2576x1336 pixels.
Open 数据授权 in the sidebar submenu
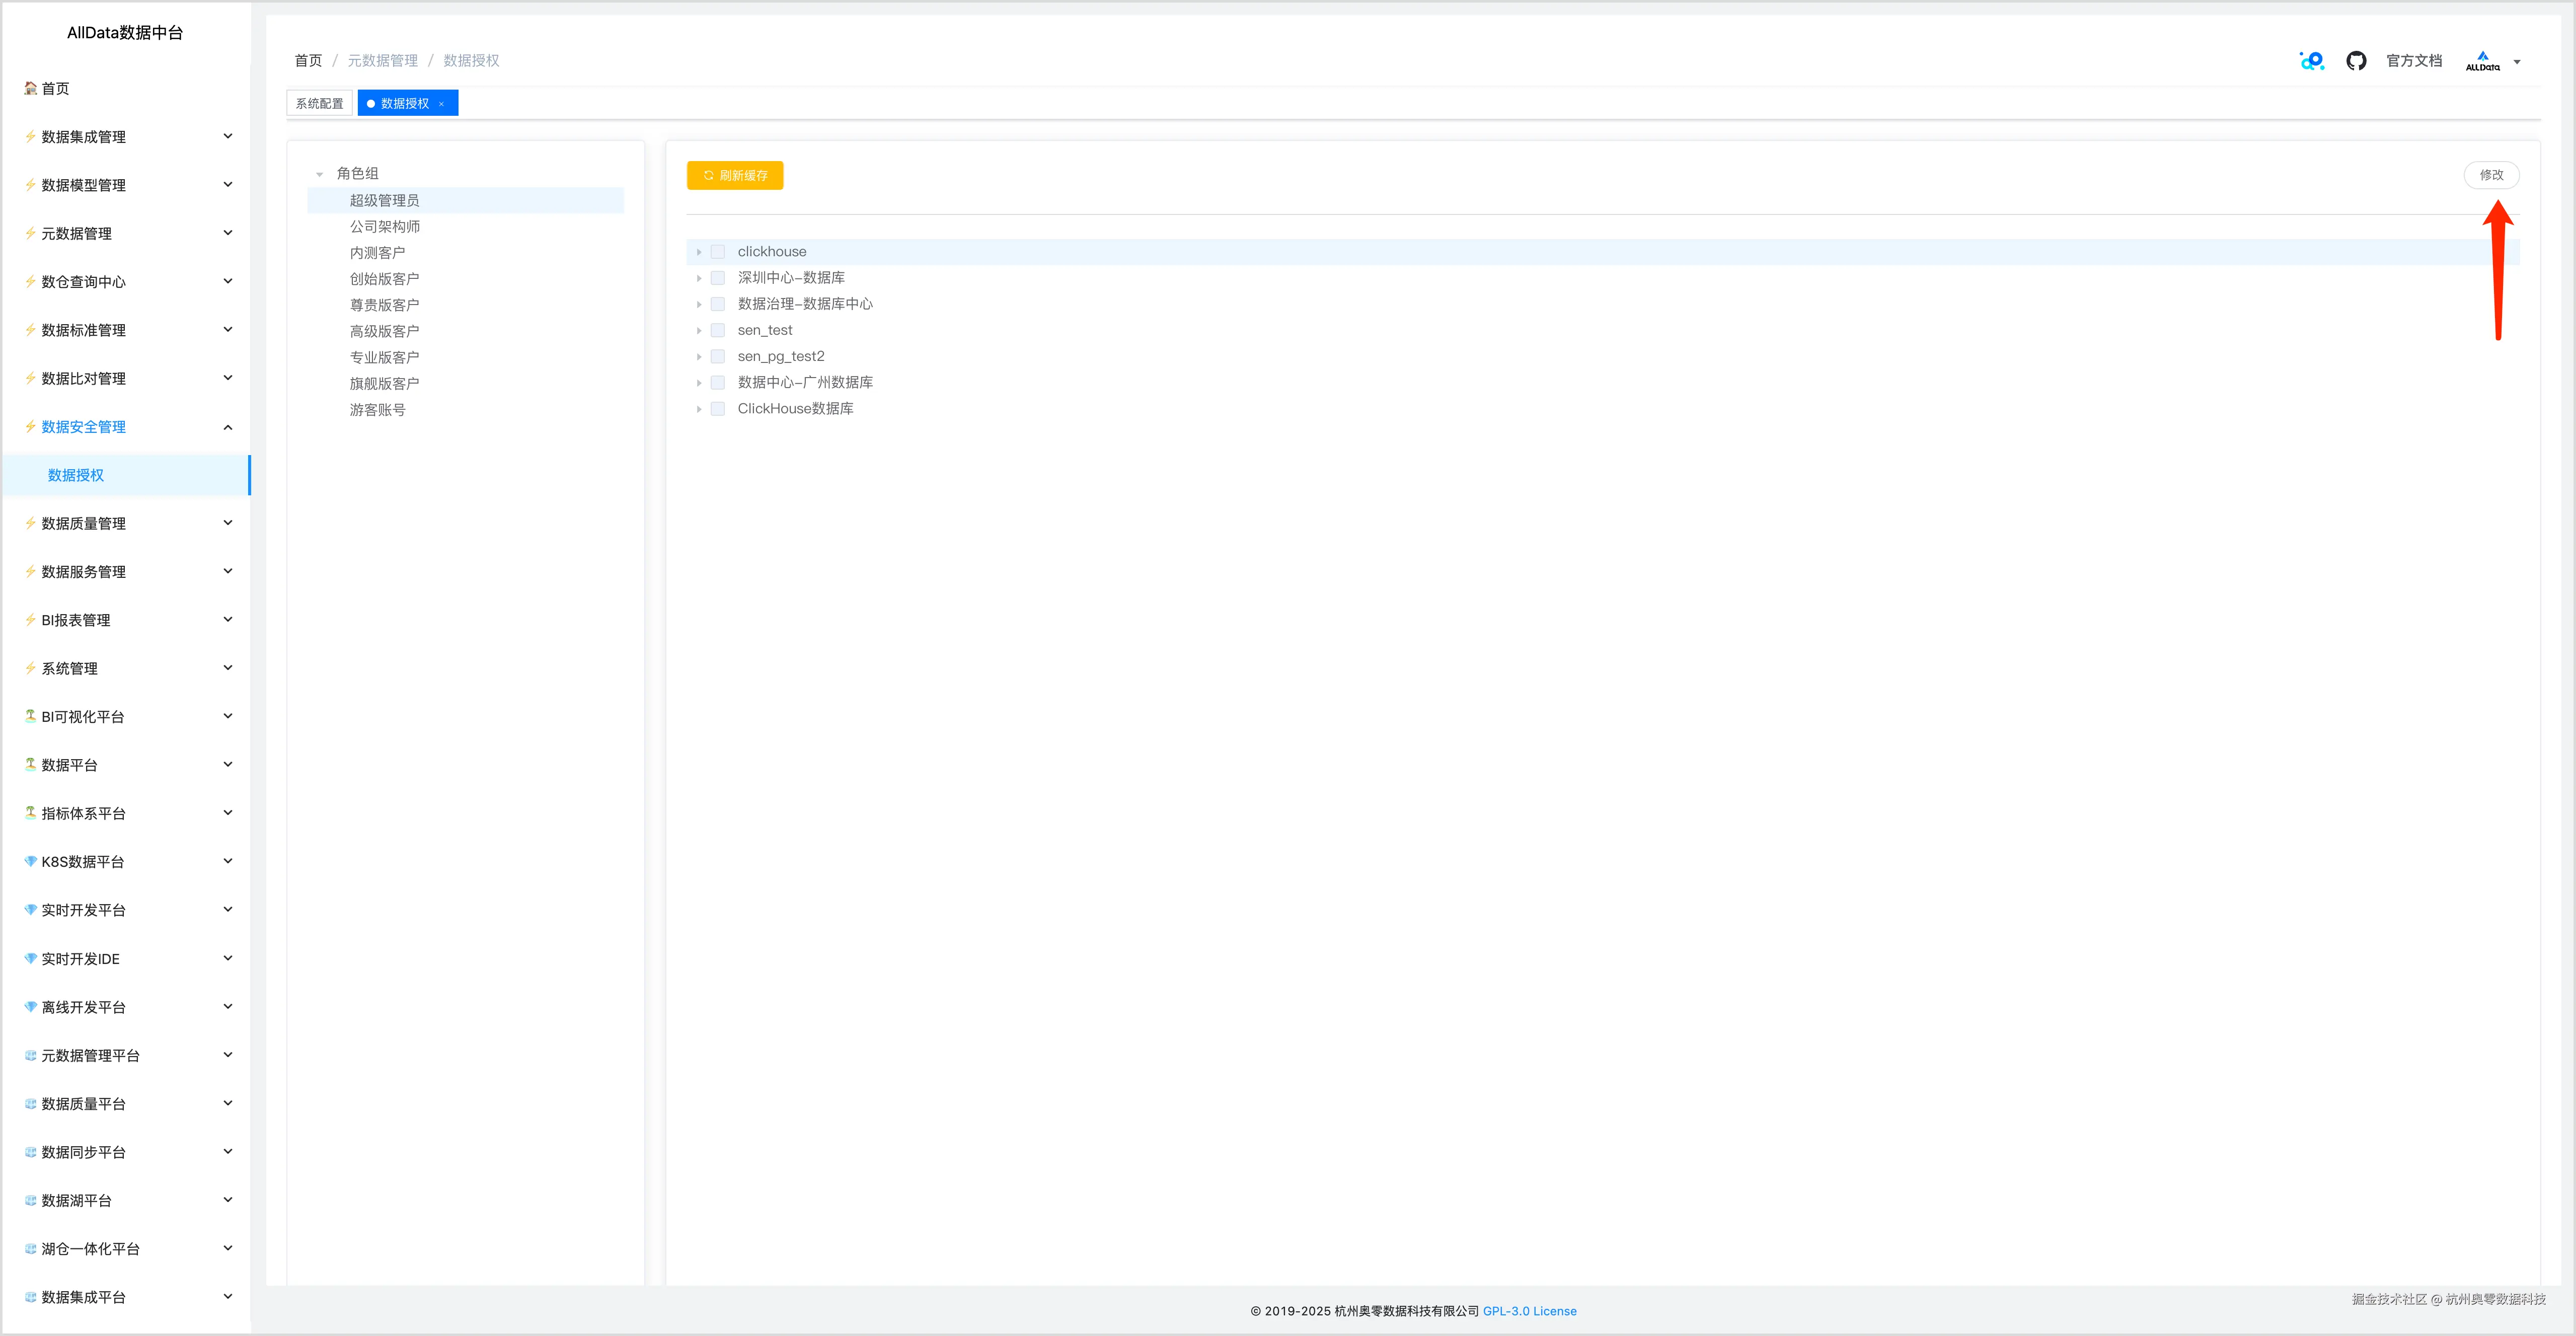click(126, 475)
